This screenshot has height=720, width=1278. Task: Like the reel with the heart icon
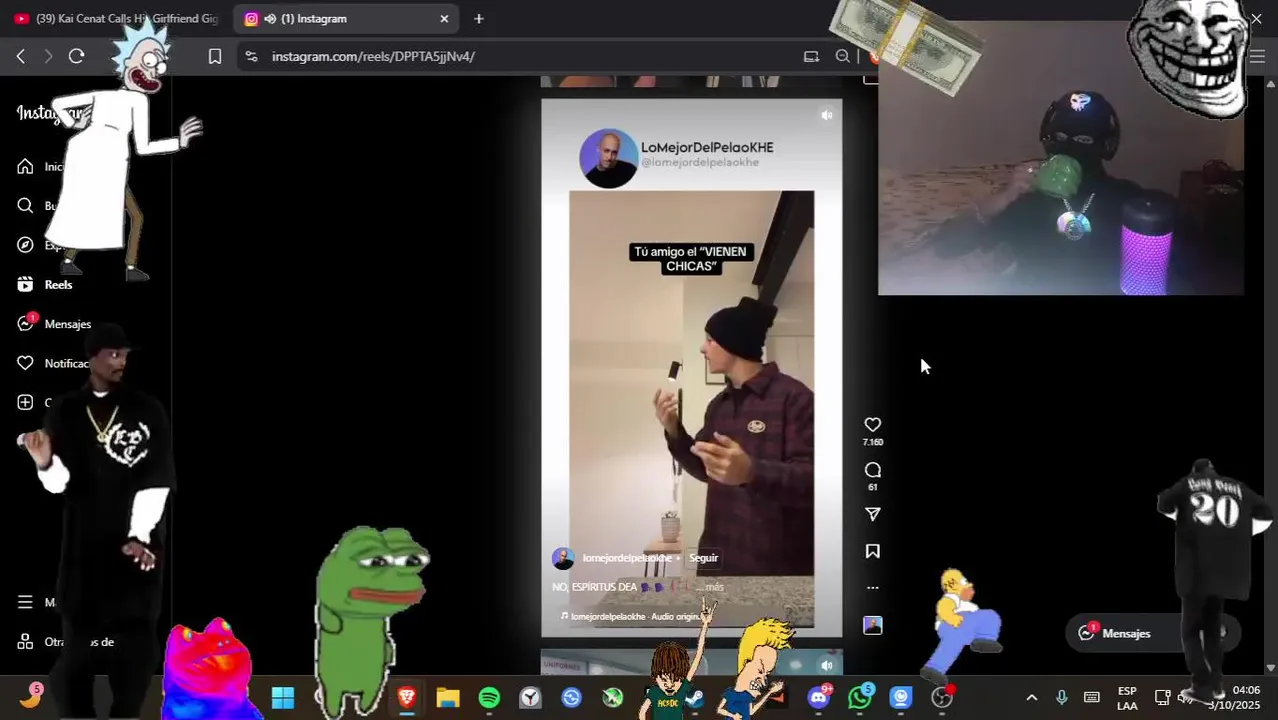pyautogui.click(x=872, y=425)
